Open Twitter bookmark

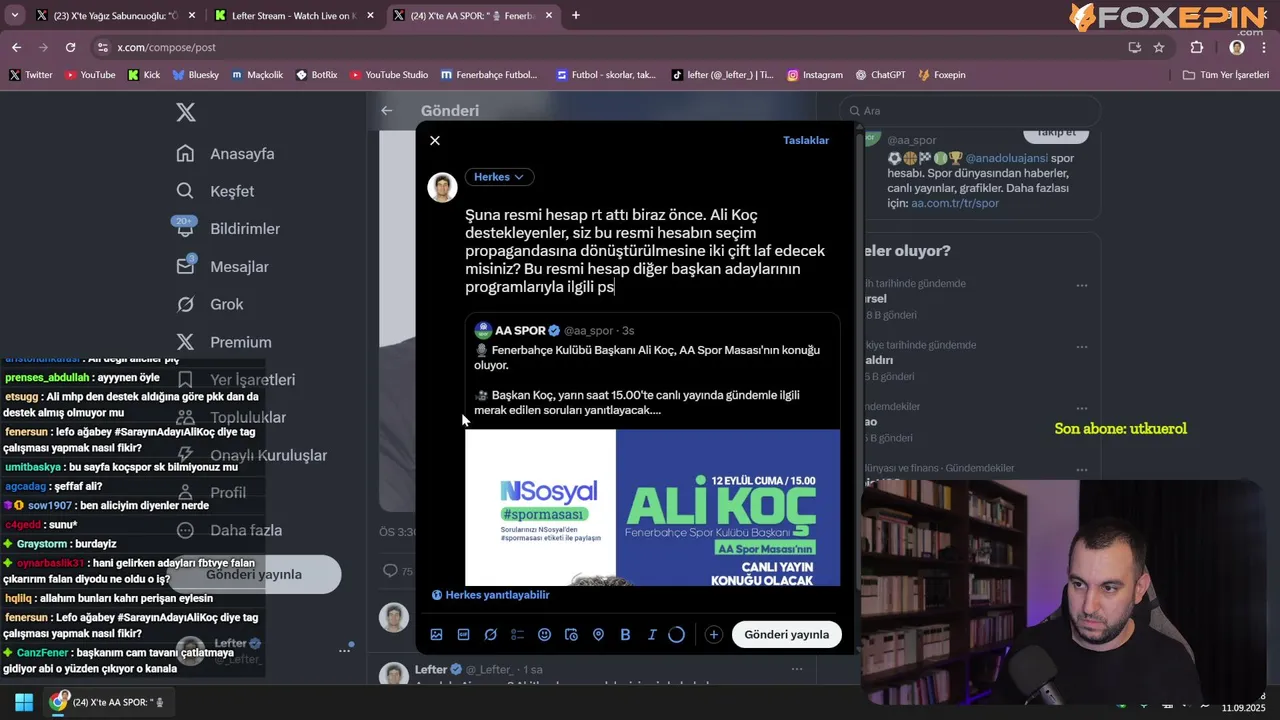[30, 75]
